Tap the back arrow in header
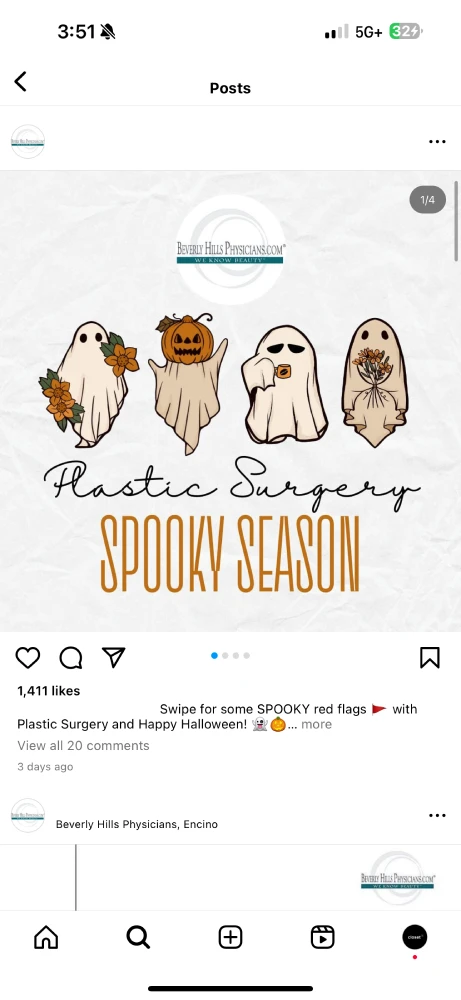461x1000 pixels. click(20, 82)
